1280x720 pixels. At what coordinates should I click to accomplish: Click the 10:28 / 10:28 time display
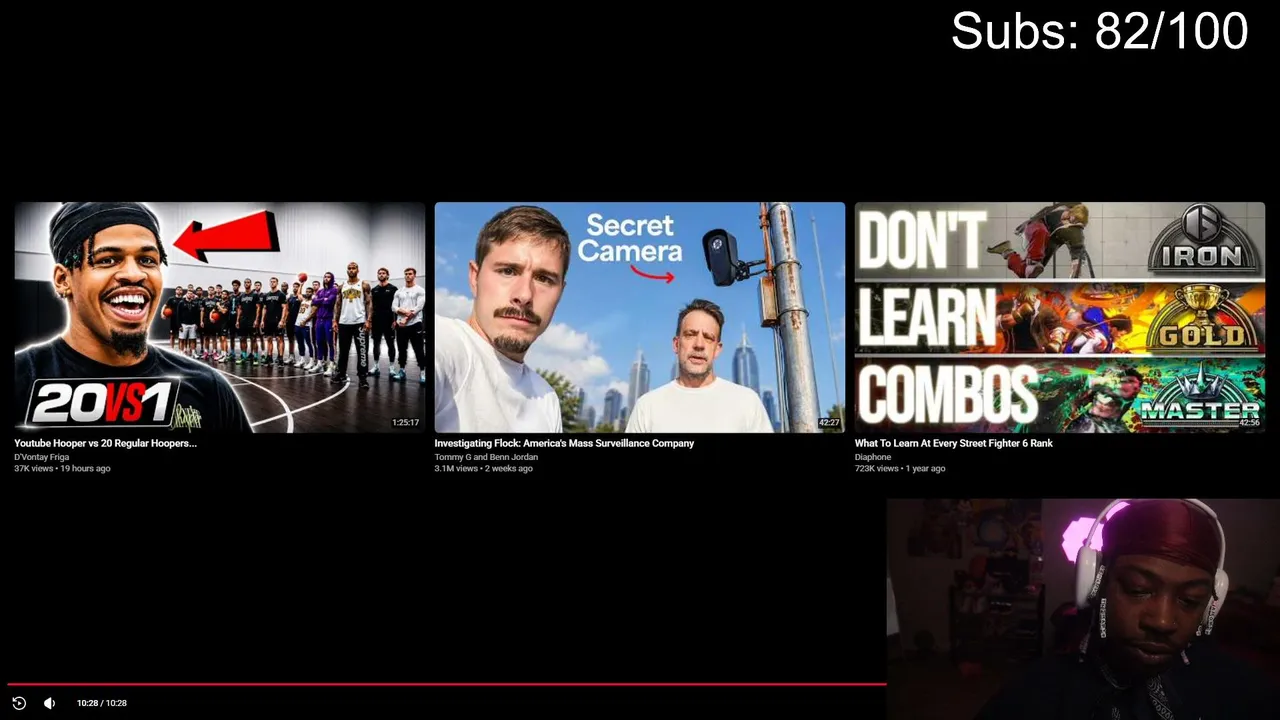tap(102, 703)
